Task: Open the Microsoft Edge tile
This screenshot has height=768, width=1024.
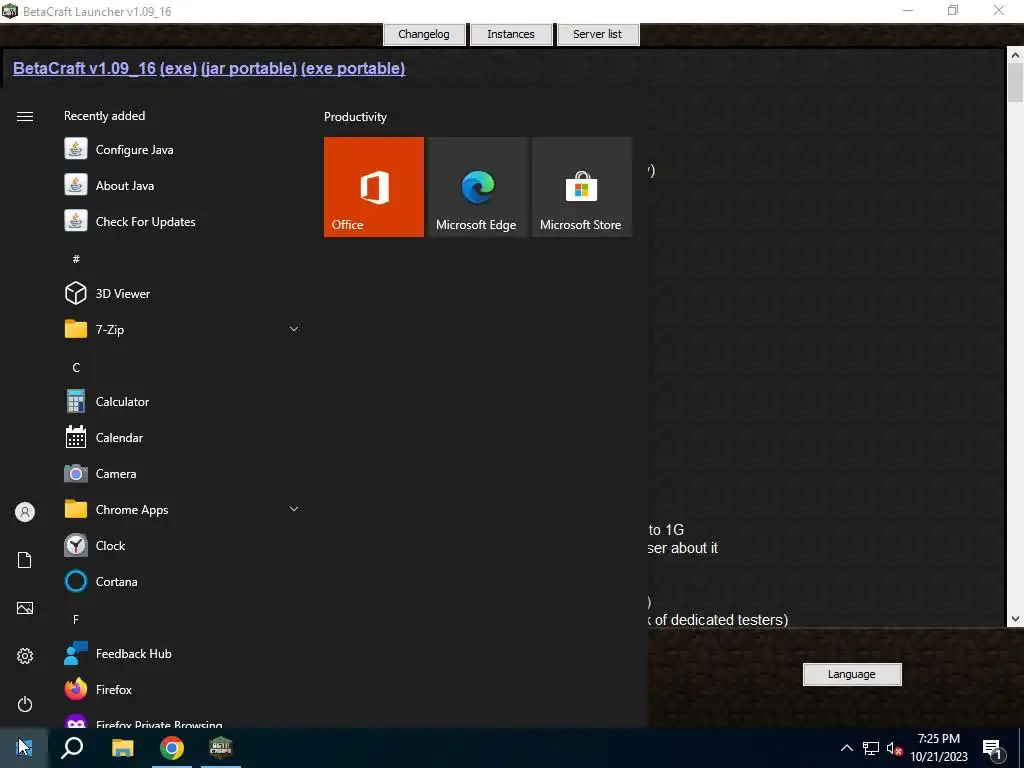Action: [x=477, y=187]
